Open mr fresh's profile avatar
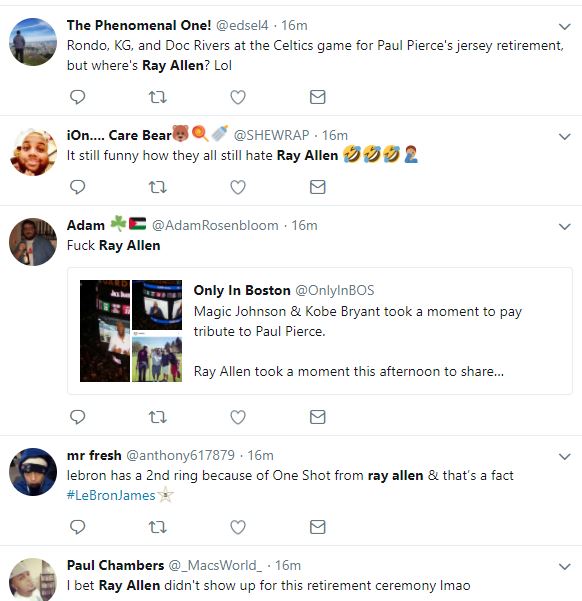Screen dimensions: 582x601 tap(33, 472)
